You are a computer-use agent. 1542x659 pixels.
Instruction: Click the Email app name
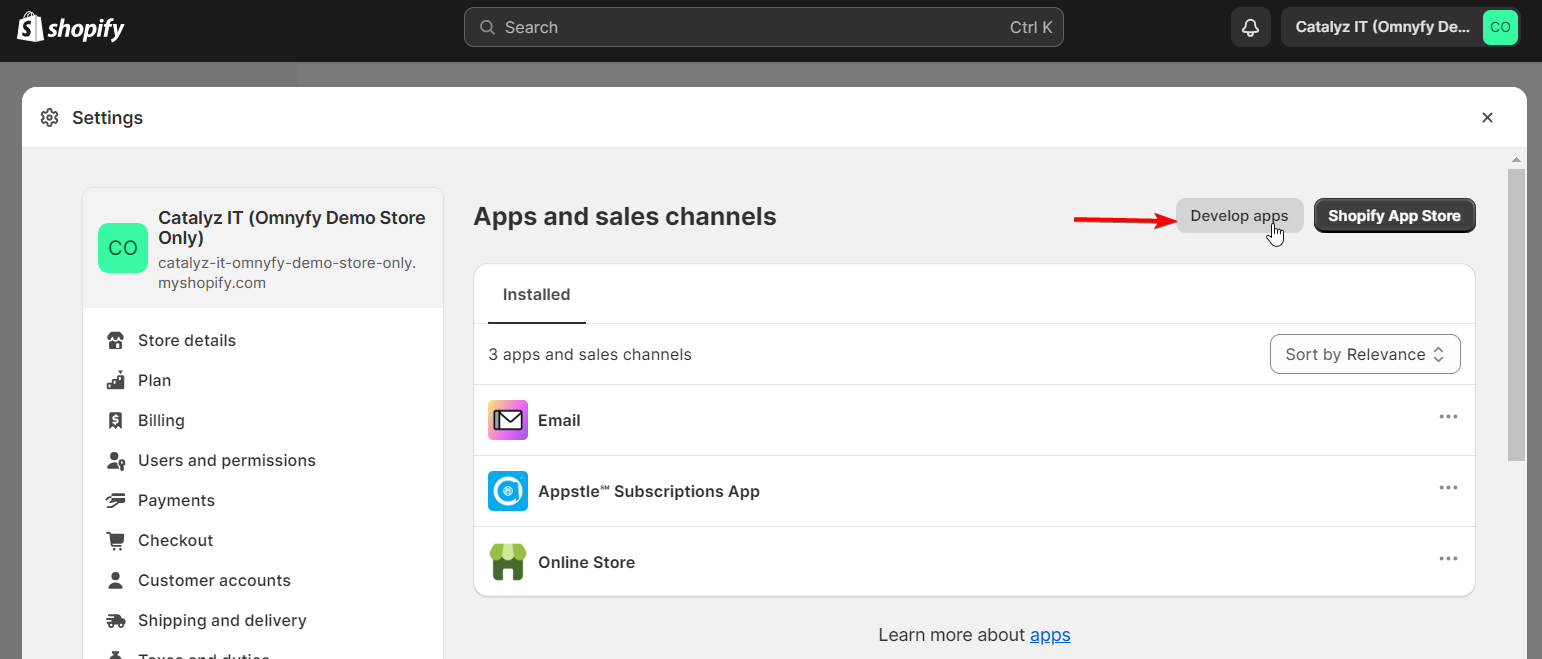tap(559, 420)
